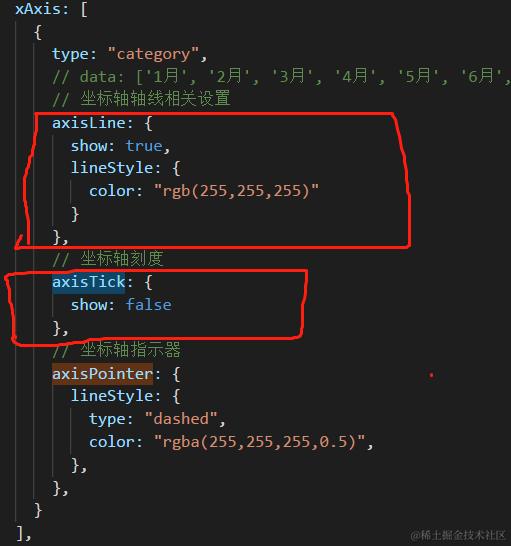The height and width of the screenshot is (546, 511).
Task: Click the "dashed" type string
Action: [x=181, y=419]
